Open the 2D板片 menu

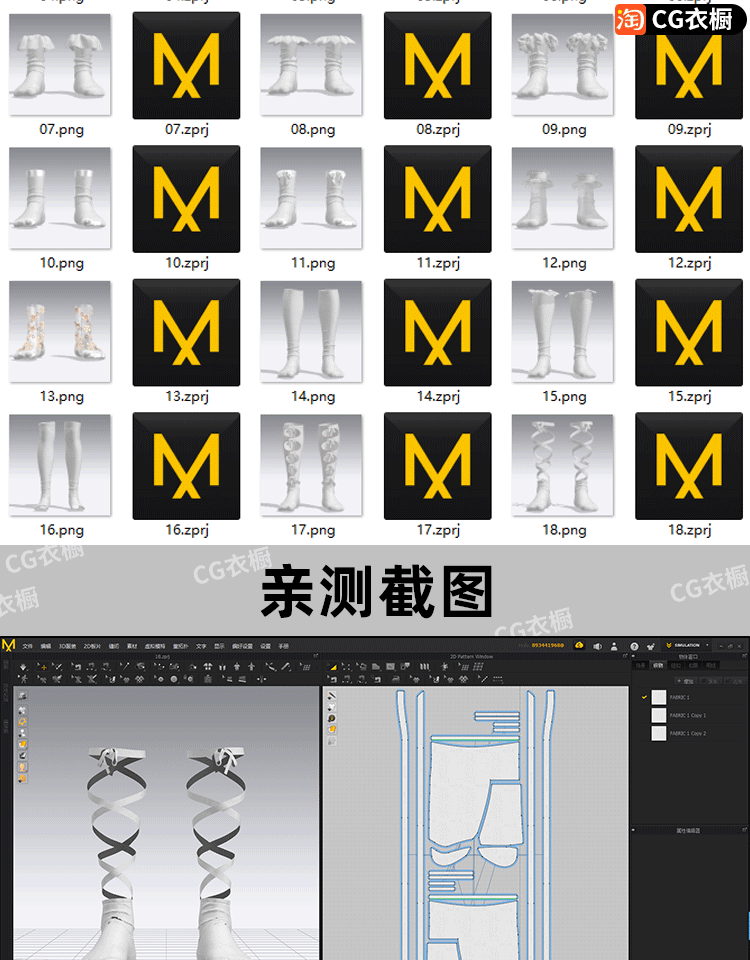(92, 646)
